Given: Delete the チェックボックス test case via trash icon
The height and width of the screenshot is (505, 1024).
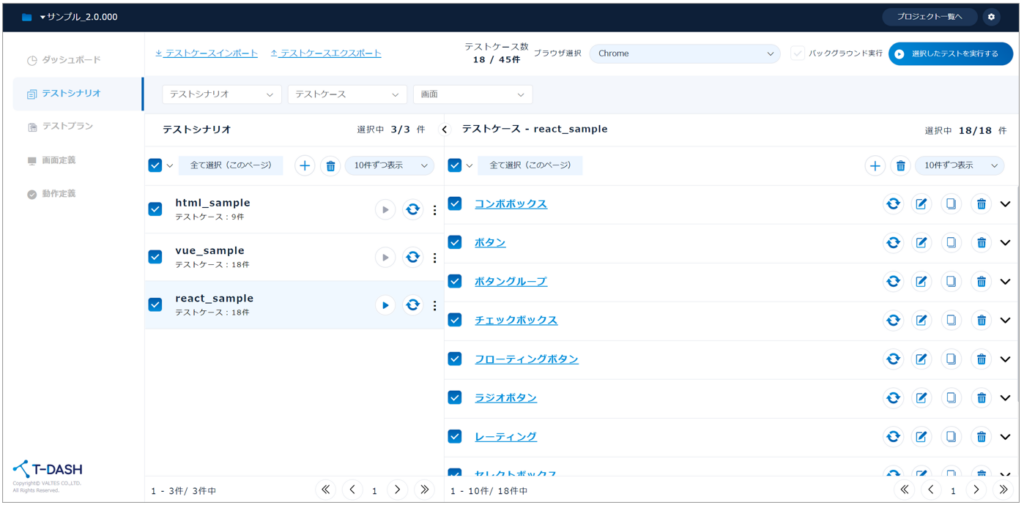Looking at the screenshot, I should pyautogui.click(x=981, y=320).
